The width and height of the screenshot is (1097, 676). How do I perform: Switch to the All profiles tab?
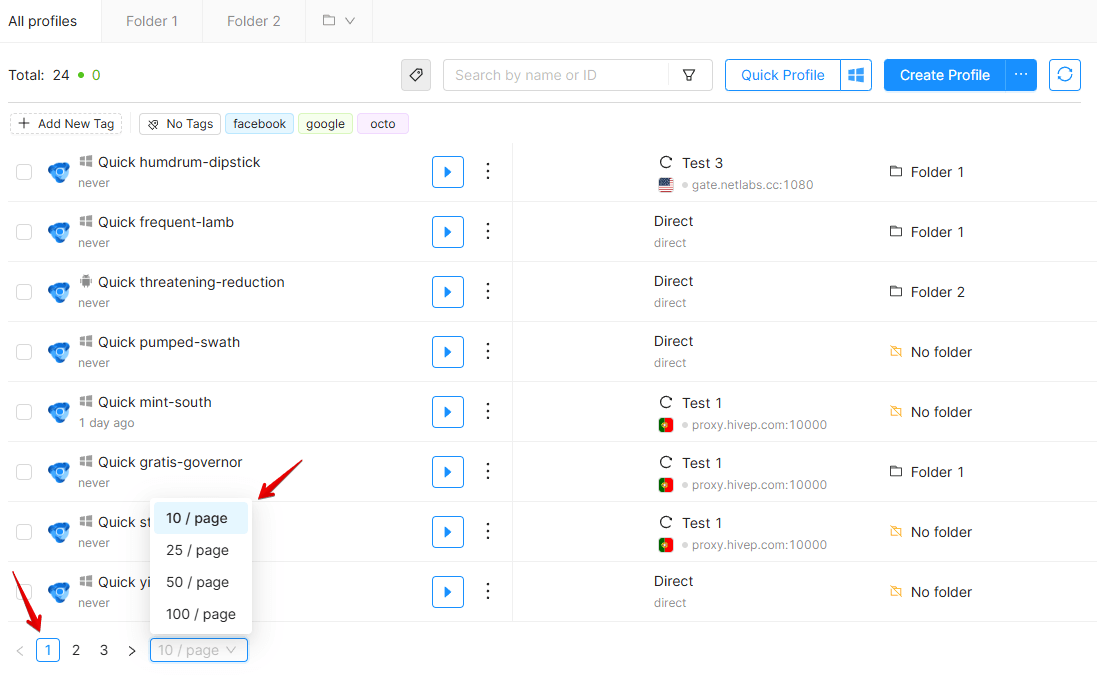[x=43, y=21]
